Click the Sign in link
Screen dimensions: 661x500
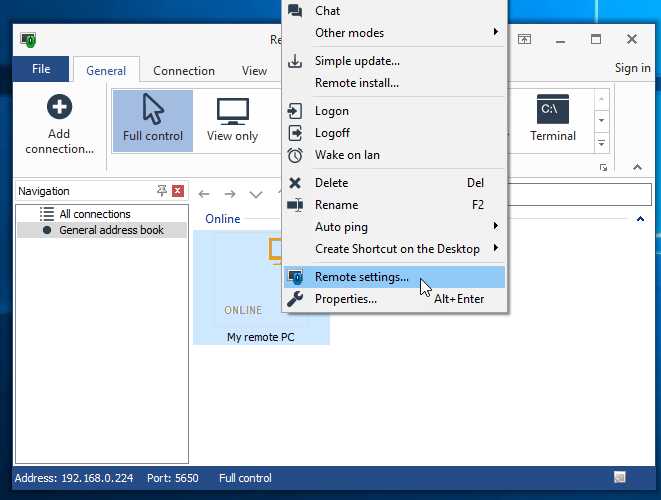[x=632, y=68]
